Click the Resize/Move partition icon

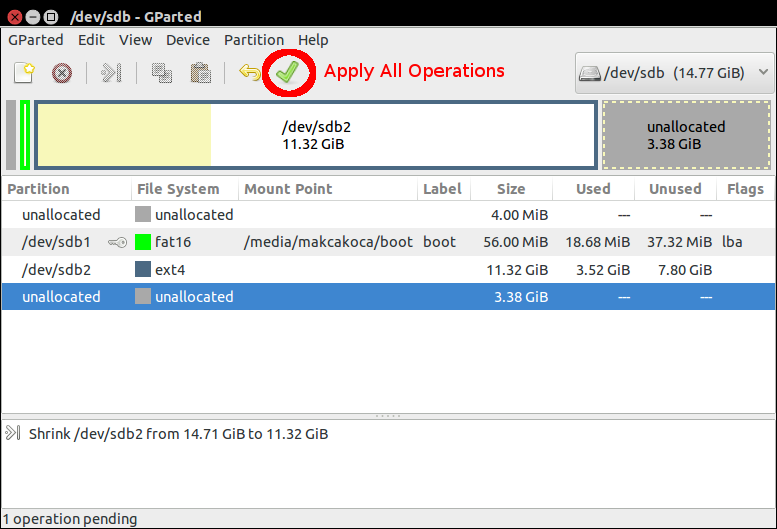111,72
